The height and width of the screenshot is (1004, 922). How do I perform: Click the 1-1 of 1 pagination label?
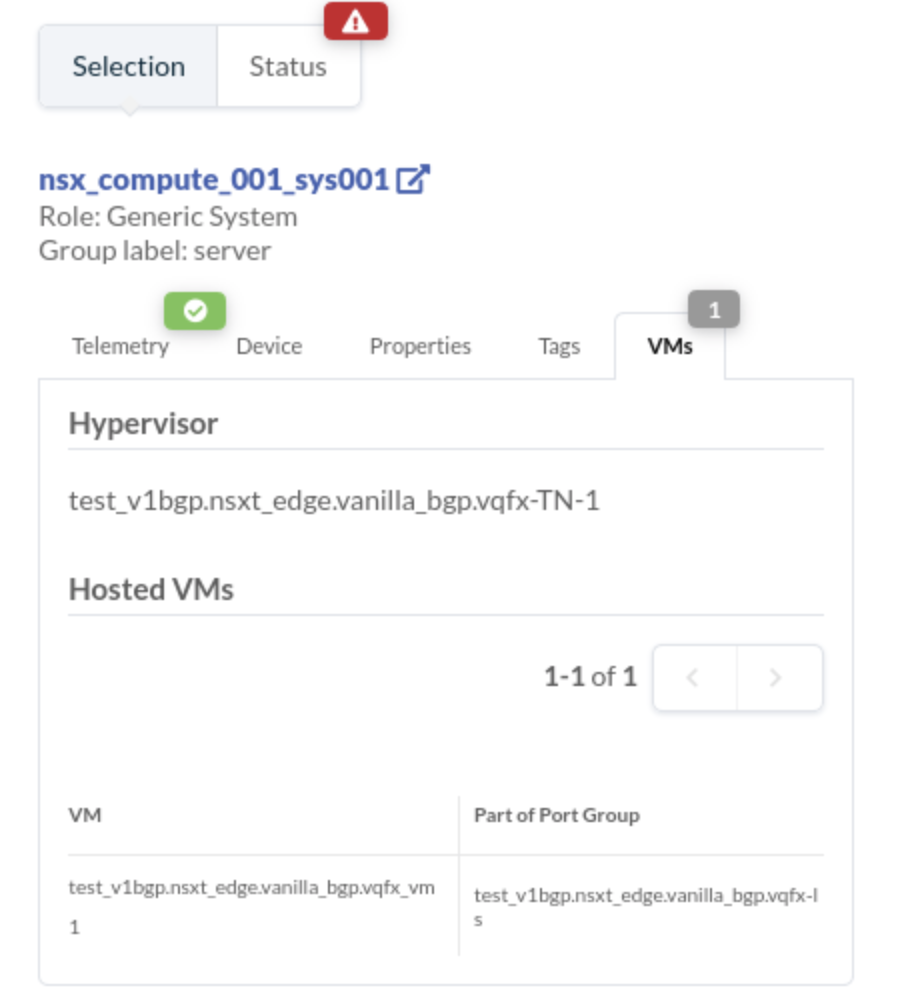tap(590, 677)
